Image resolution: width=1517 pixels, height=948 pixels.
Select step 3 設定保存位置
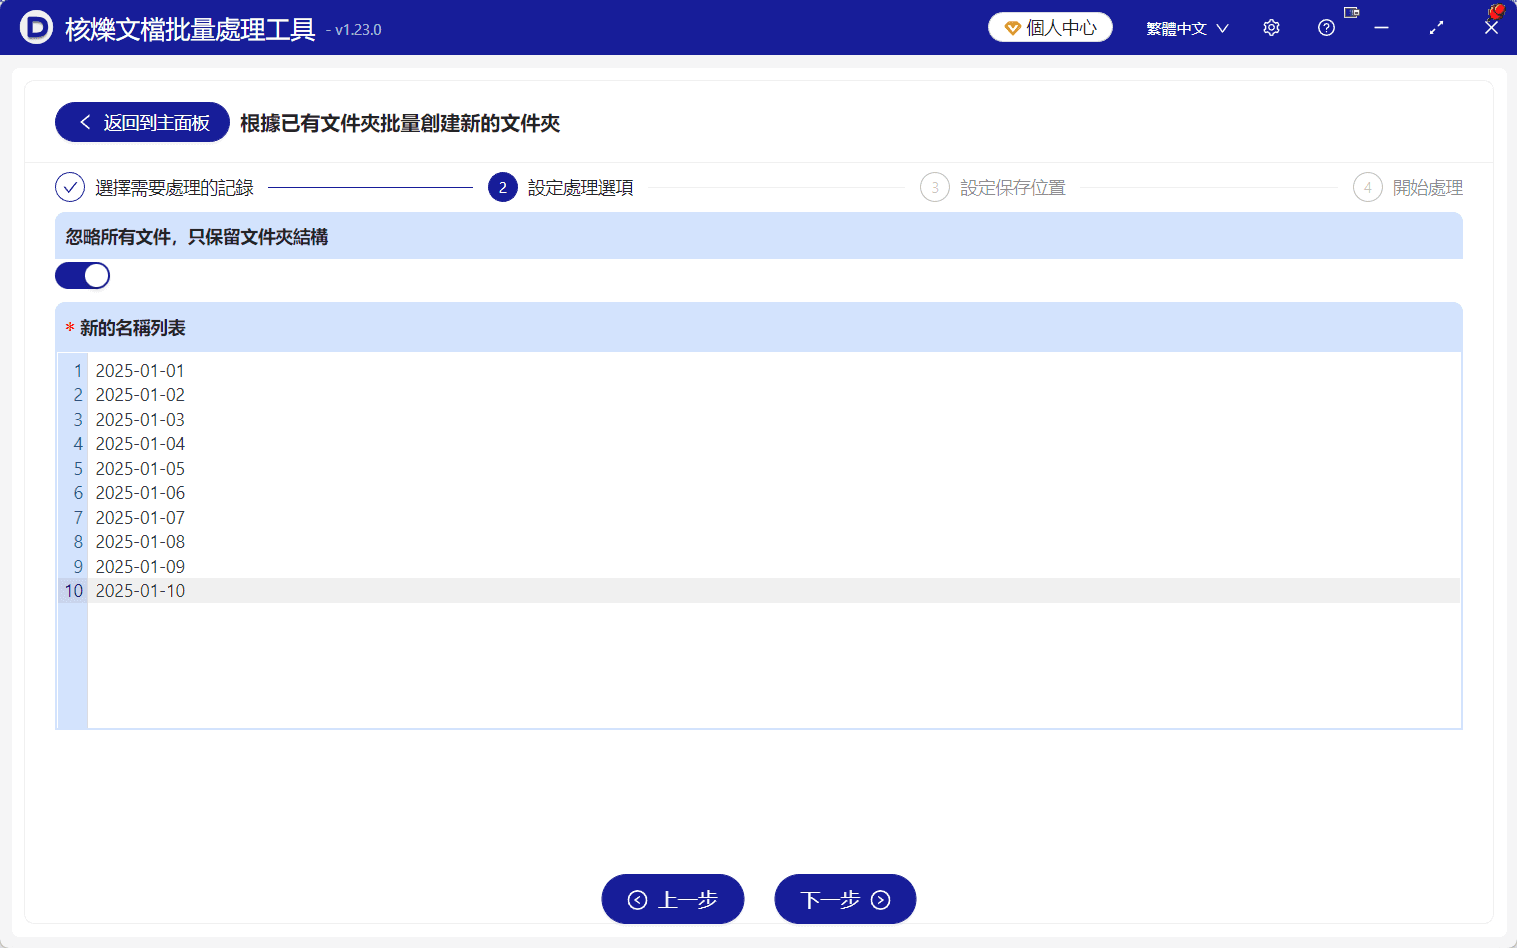[993, 187]
